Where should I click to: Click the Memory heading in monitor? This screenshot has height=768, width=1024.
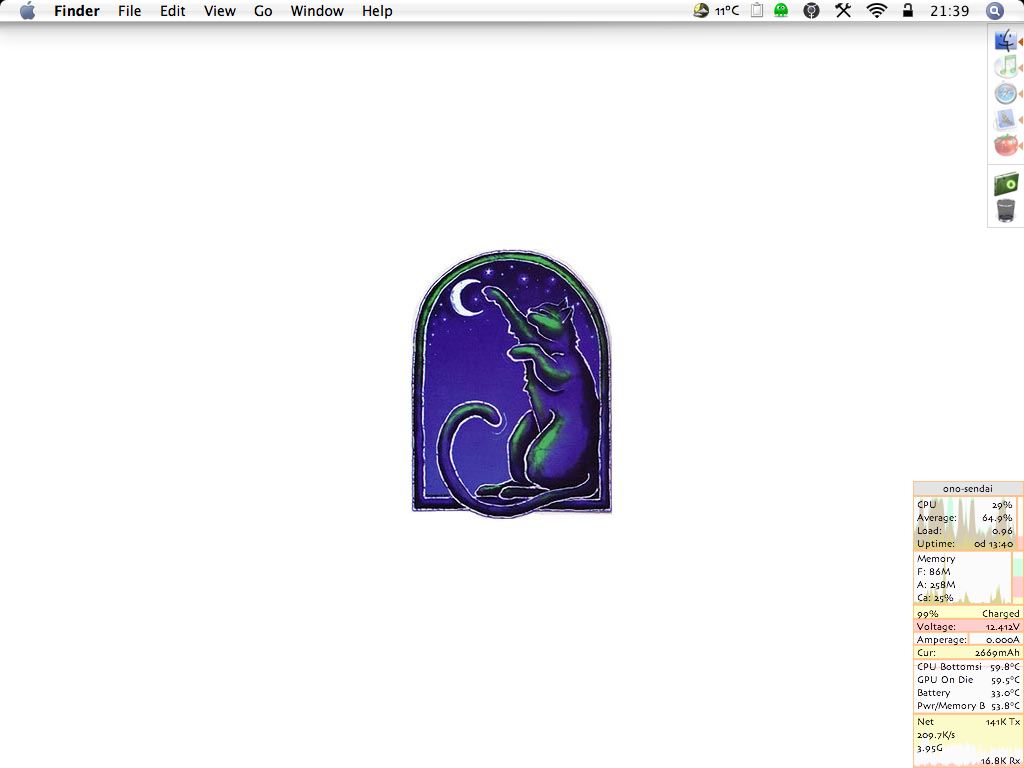tap(936, 558)
